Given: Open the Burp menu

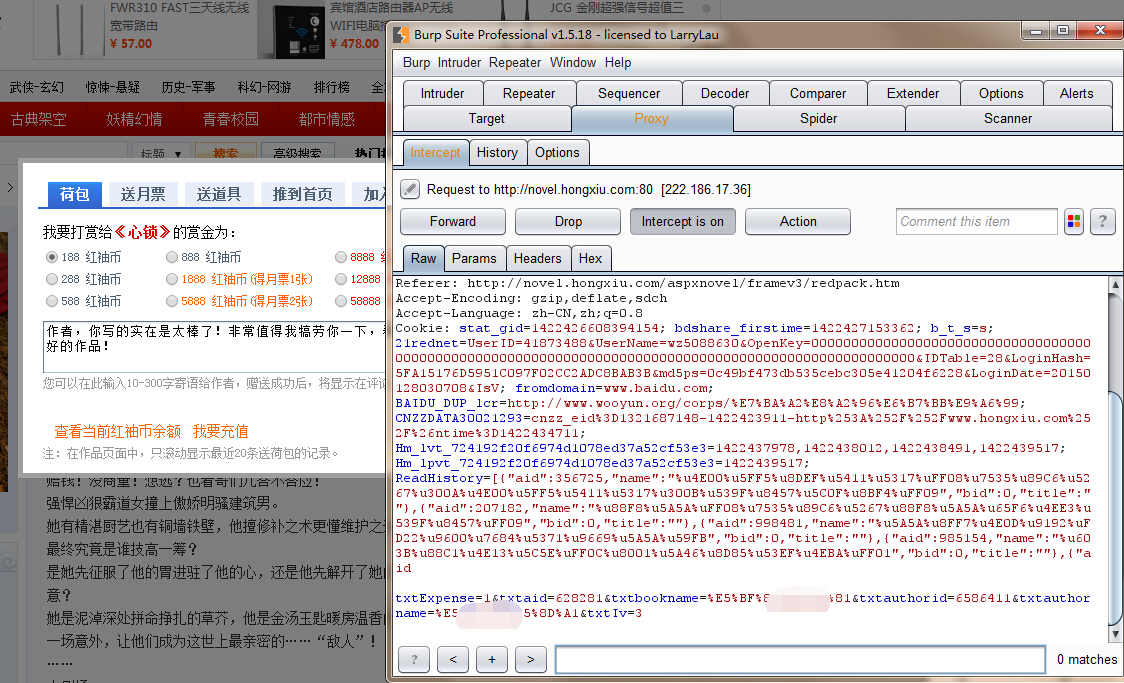Looking at the screenshot, I should pos(416,62).
